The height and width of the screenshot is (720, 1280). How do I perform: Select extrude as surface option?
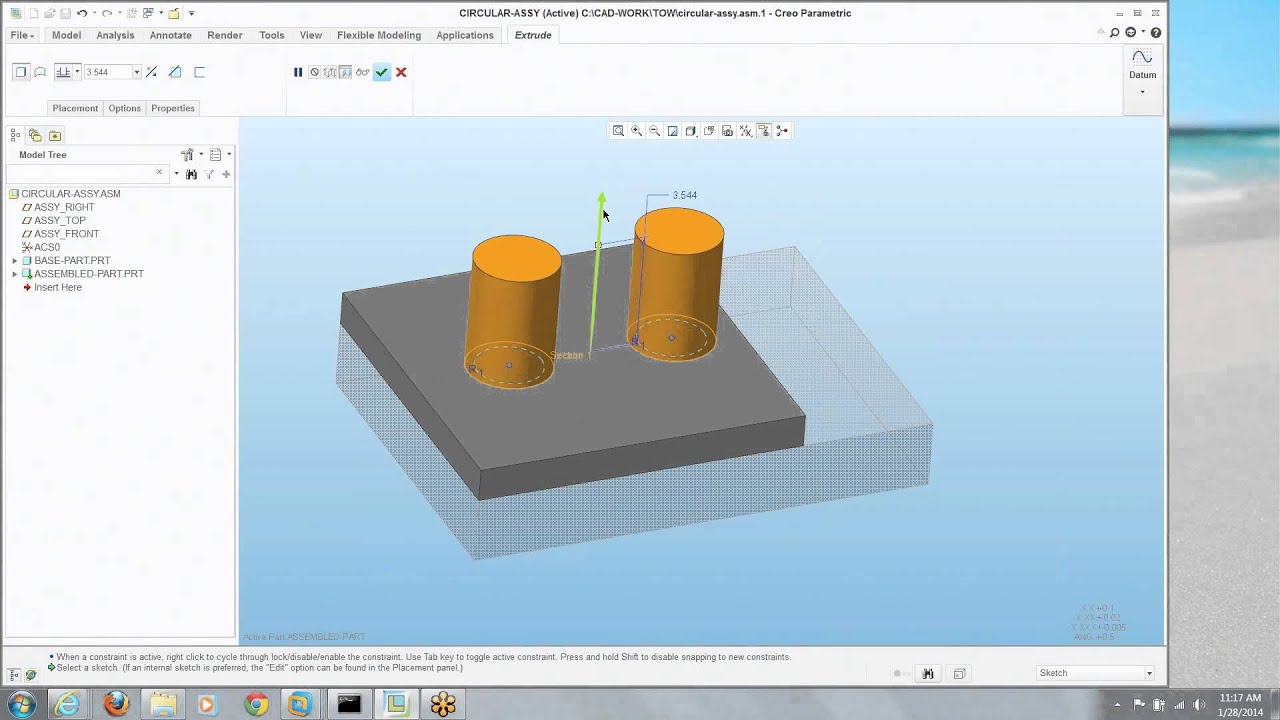40,72
